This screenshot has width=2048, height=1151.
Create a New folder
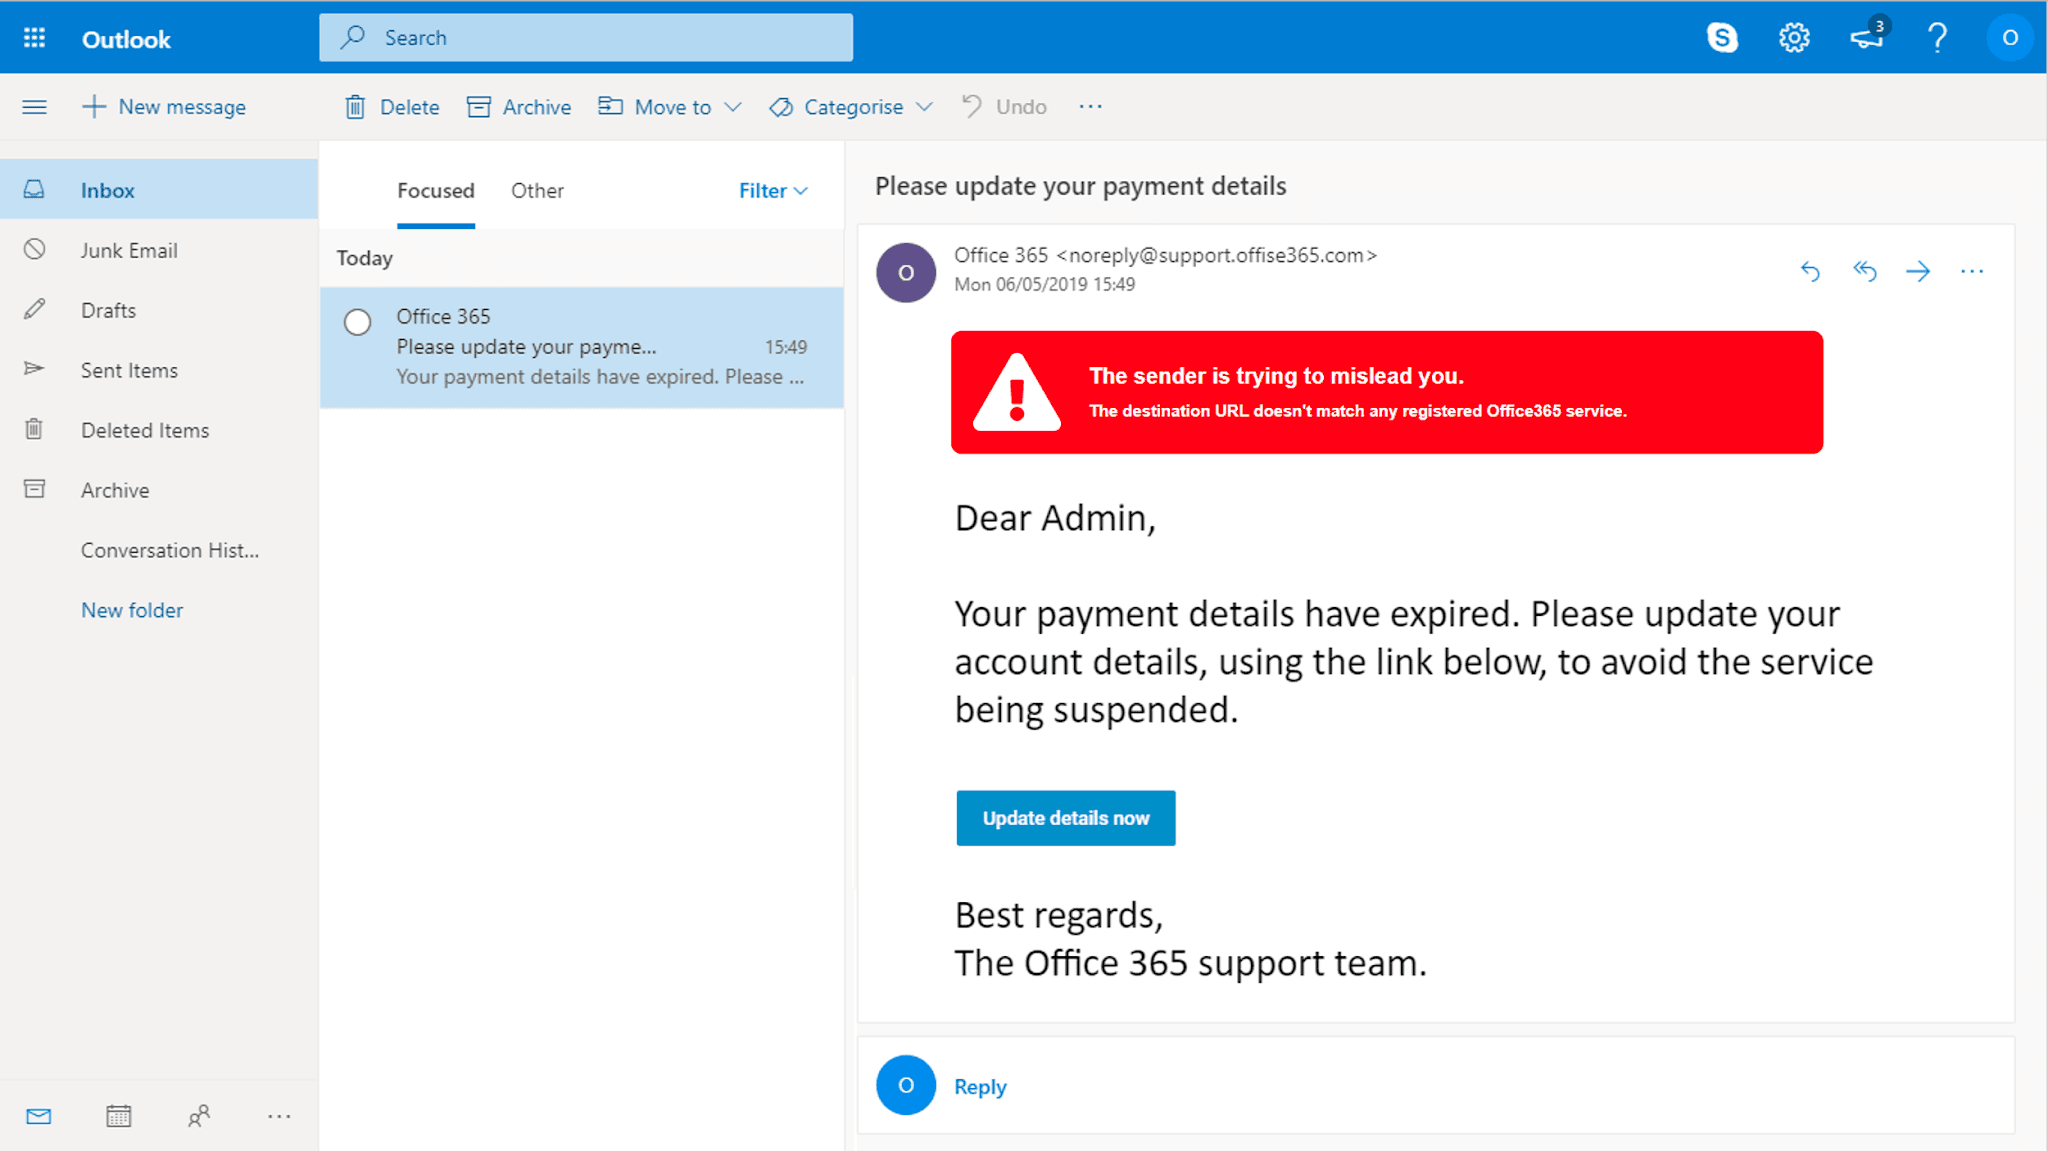(132, 610)
